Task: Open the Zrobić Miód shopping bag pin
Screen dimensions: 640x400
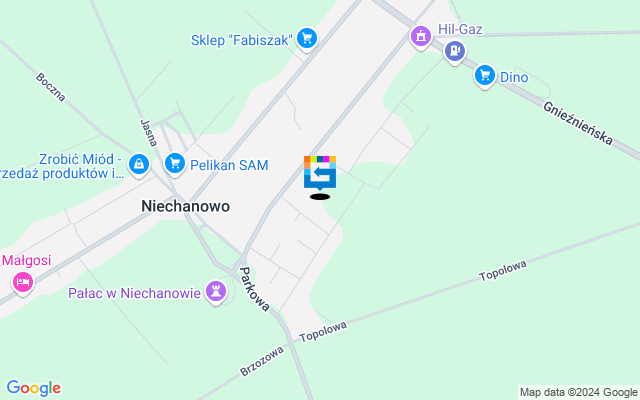Action: click(x=139, y=165)
